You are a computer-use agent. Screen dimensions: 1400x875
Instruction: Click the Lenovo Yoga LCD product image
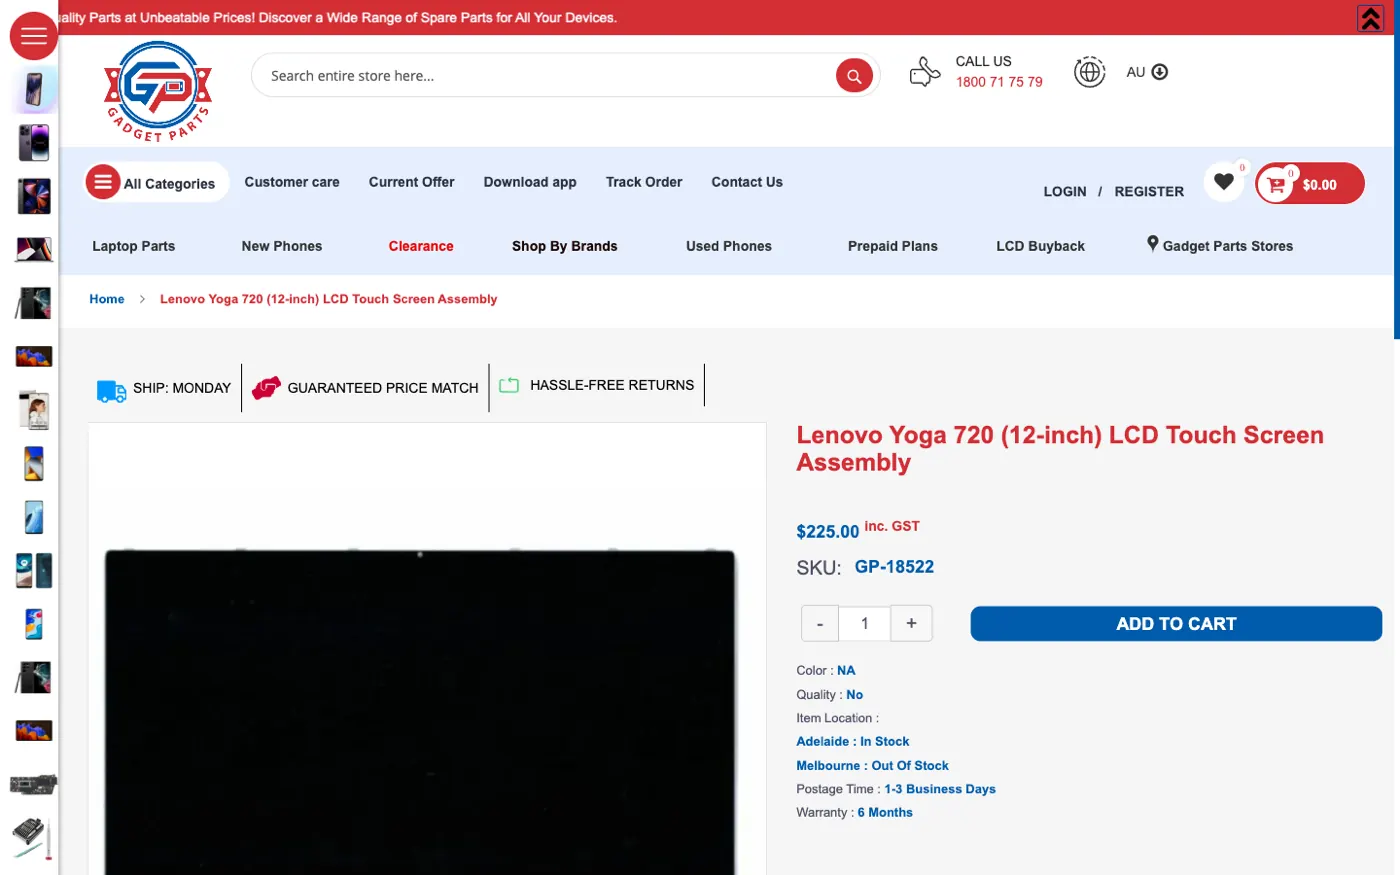420,712
